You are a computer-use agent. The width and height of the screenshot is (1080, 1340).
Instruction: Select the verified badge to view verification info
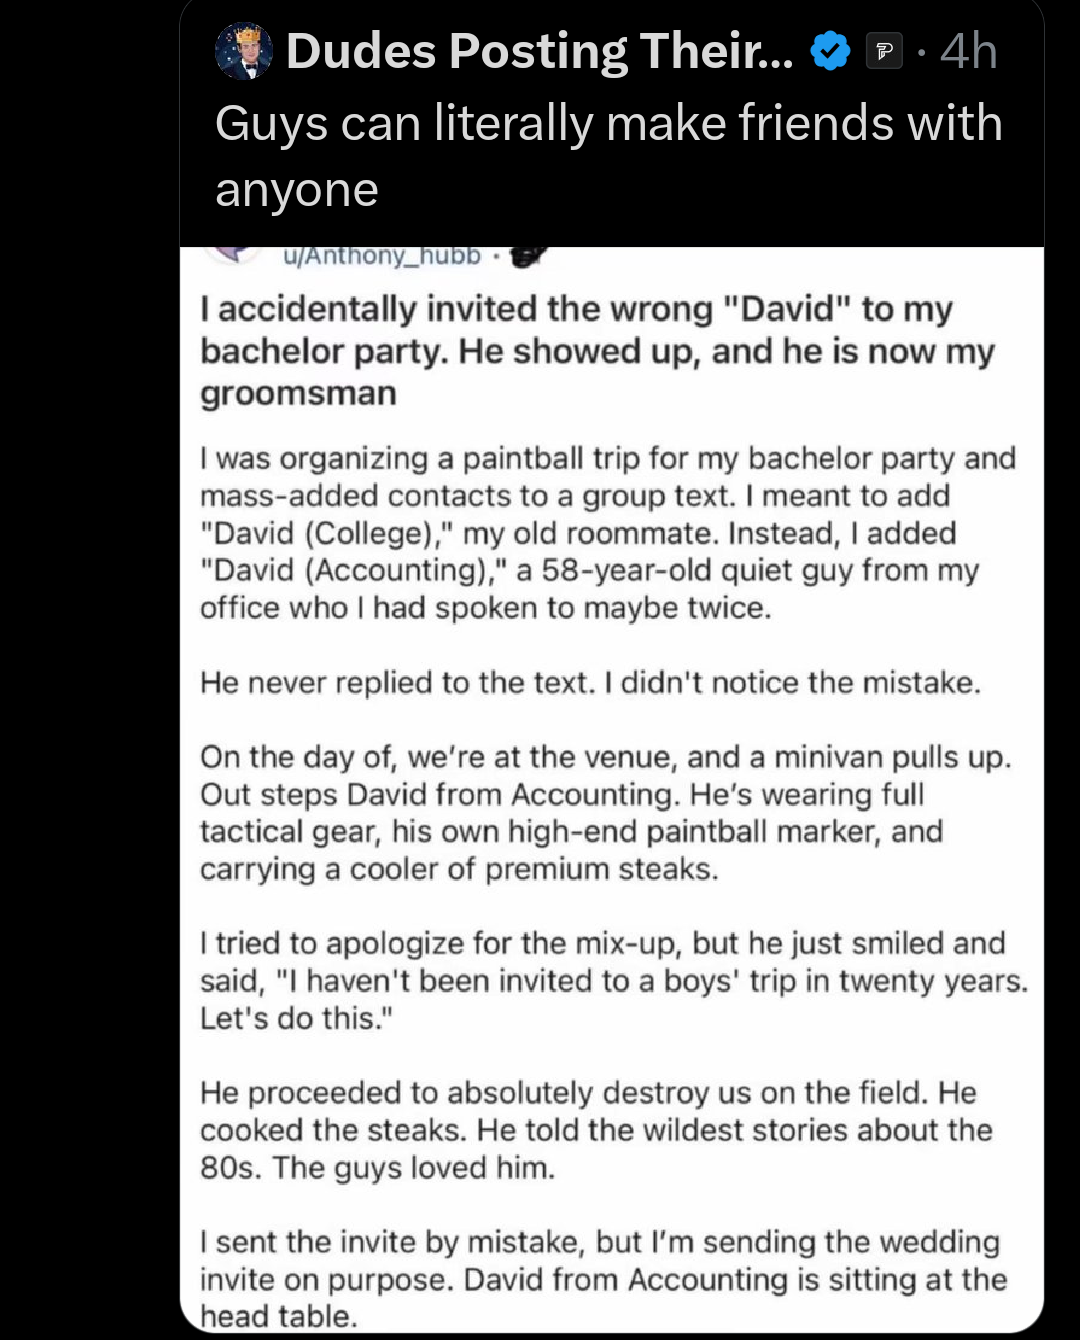pos(828,50)
